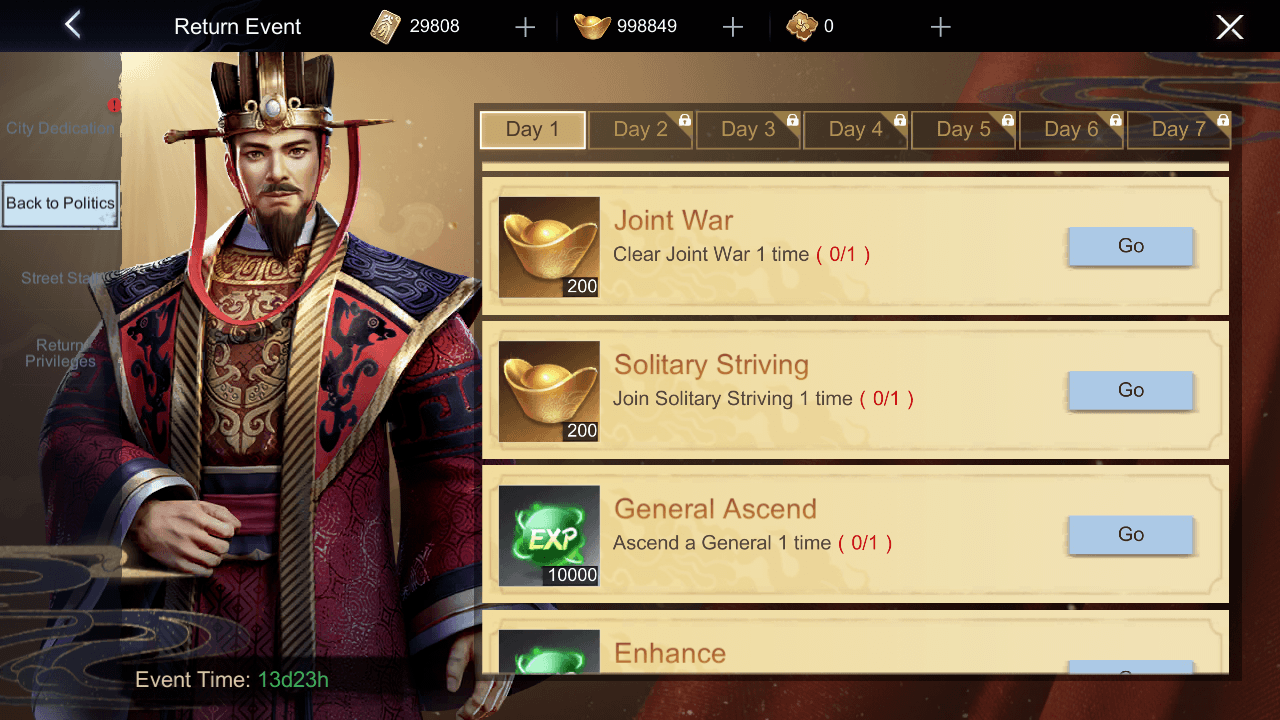The width and height of the screenshot is (1280, 720).
Task: Add flower currency with plus icon
Action: [940, 27]
